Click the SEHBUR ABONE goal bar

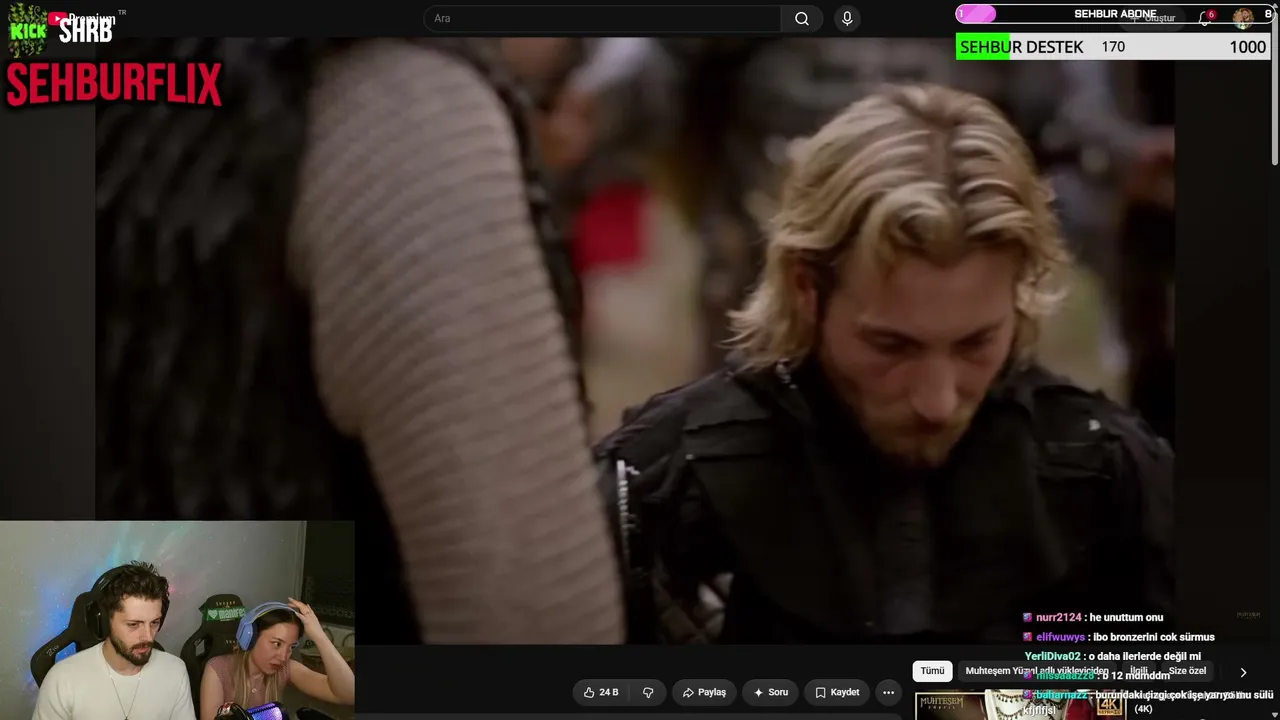click(x=1113, y=14)
